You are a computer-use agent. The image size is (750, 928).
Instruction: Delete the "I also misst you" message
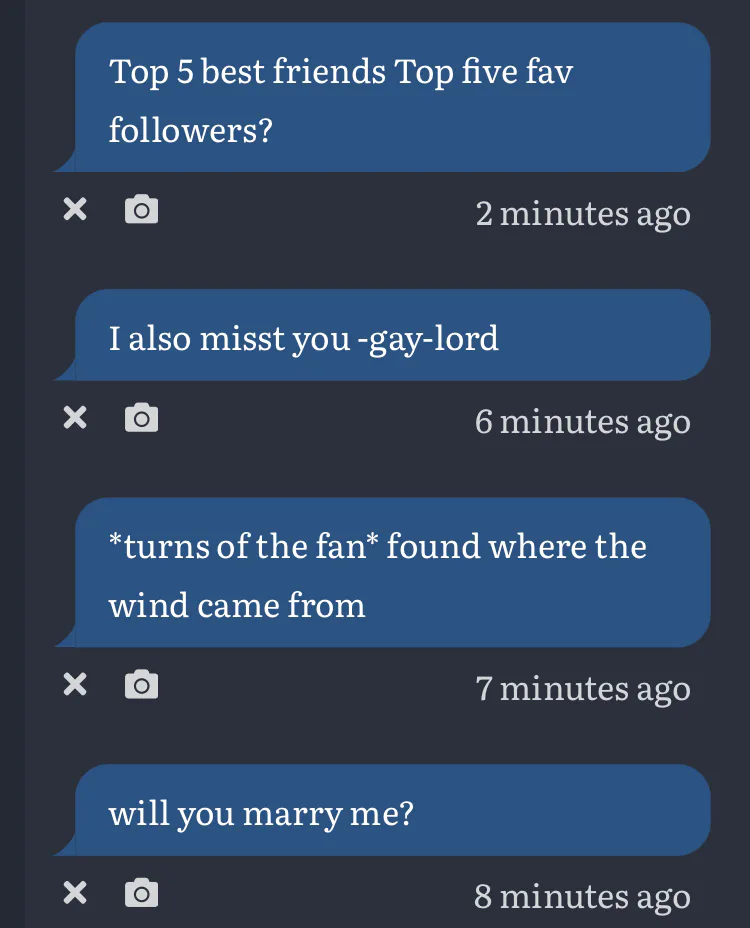coord(75,418)
